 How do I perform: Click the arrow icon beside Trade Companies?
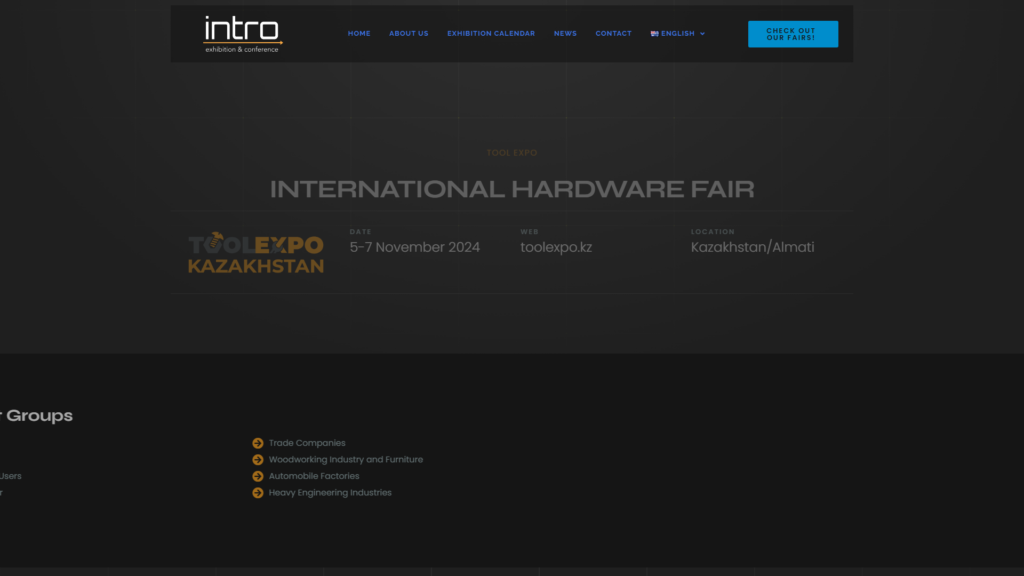(258, 443)
